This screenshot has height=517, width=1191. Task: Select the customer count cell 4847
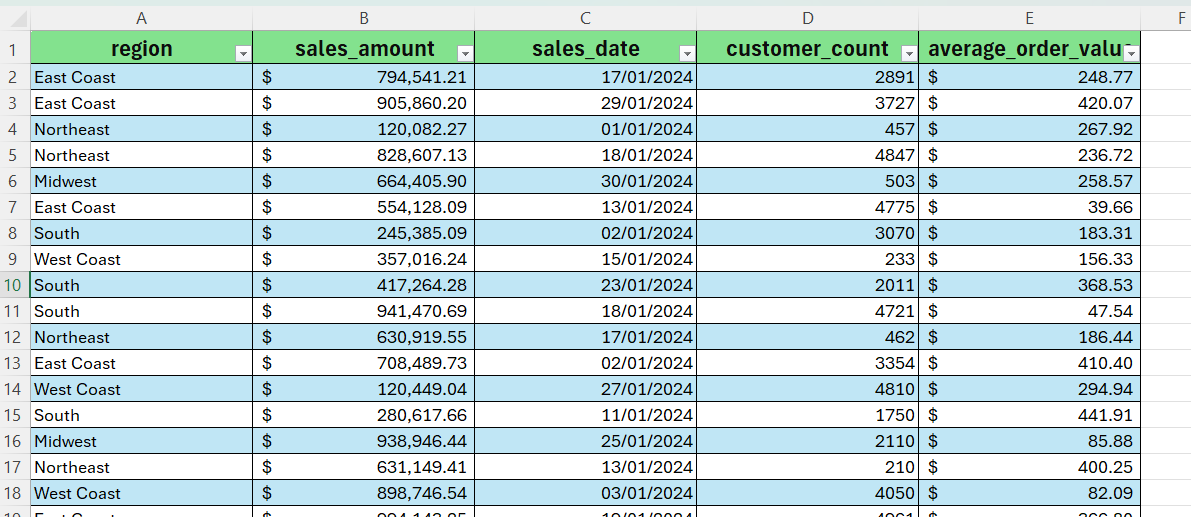click(x=807, y=155)
